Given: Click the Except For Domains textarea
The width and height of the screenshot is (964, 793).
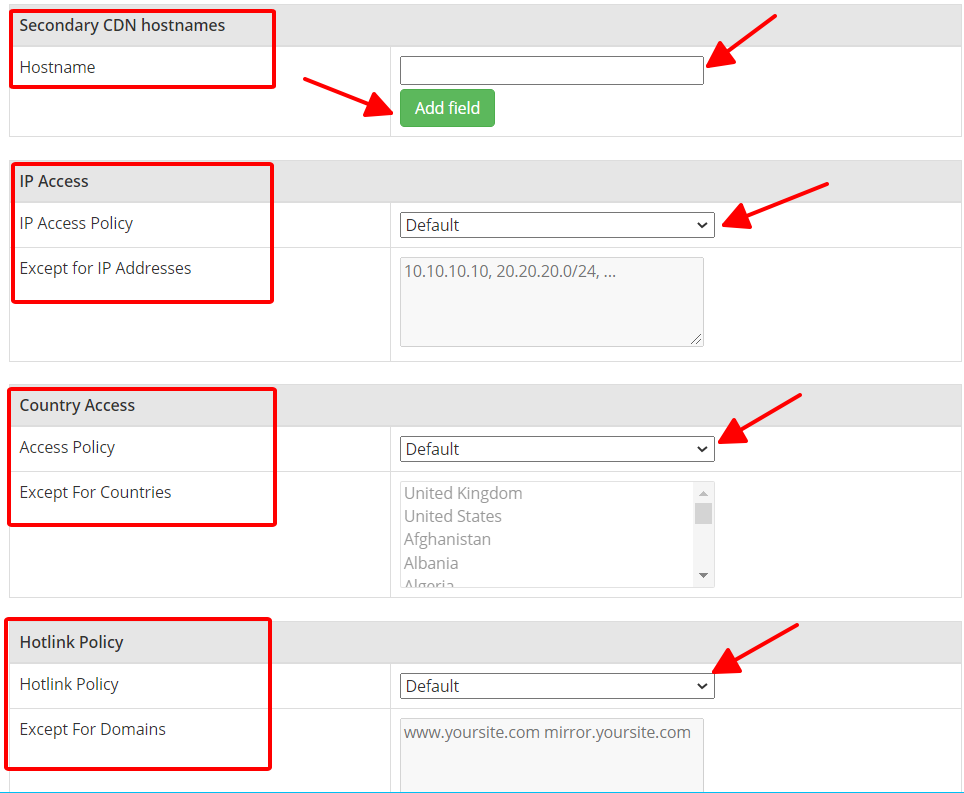Looking at the screenshot, I should point(551,755).
